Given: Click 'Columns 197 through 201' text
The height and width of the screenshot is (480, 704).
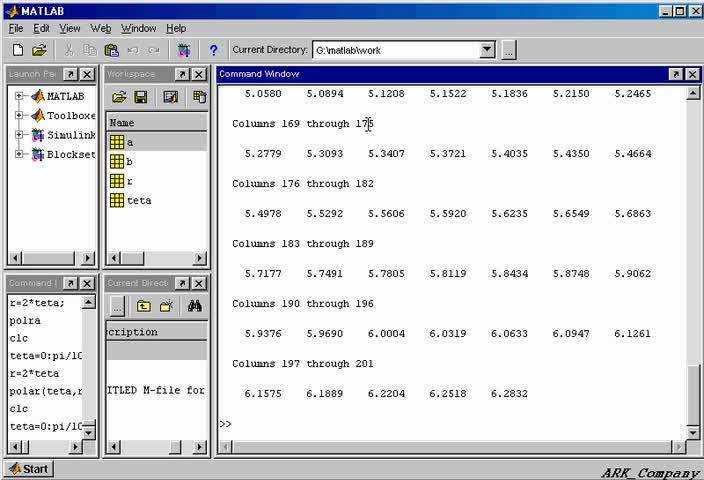Looking at the screenshot, I should tap(303, 364).
